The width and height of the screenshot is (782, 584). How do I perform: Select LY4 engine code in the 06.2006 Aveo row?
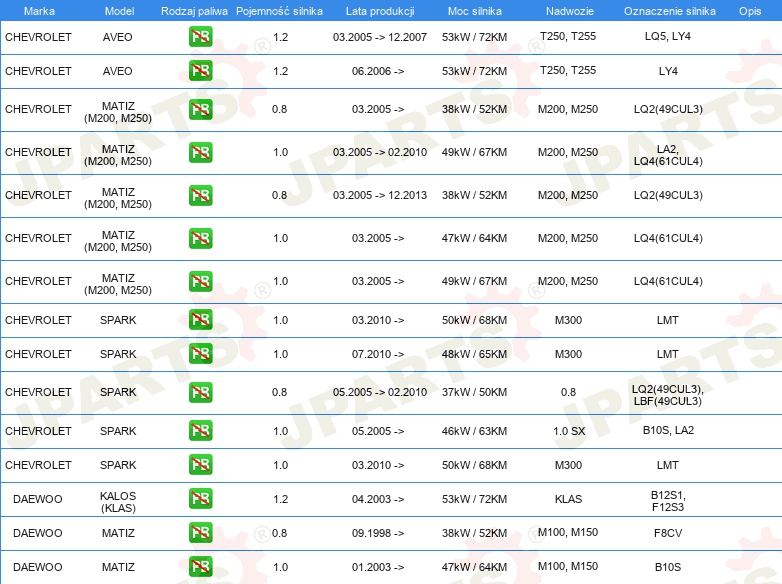668,71
